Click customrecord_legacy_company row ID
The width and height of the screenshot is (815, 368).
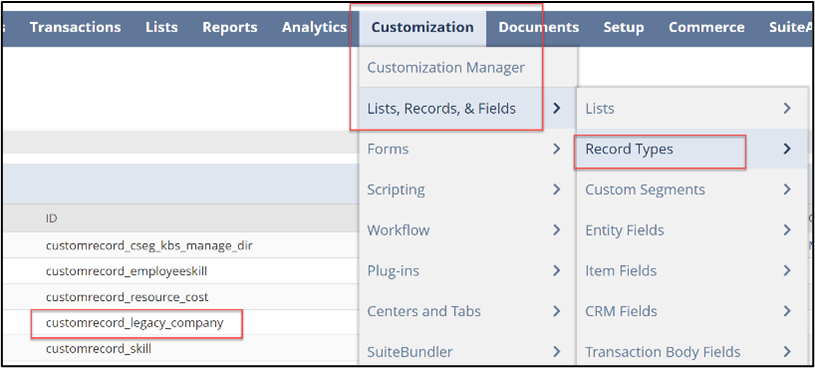pos(135,323)
